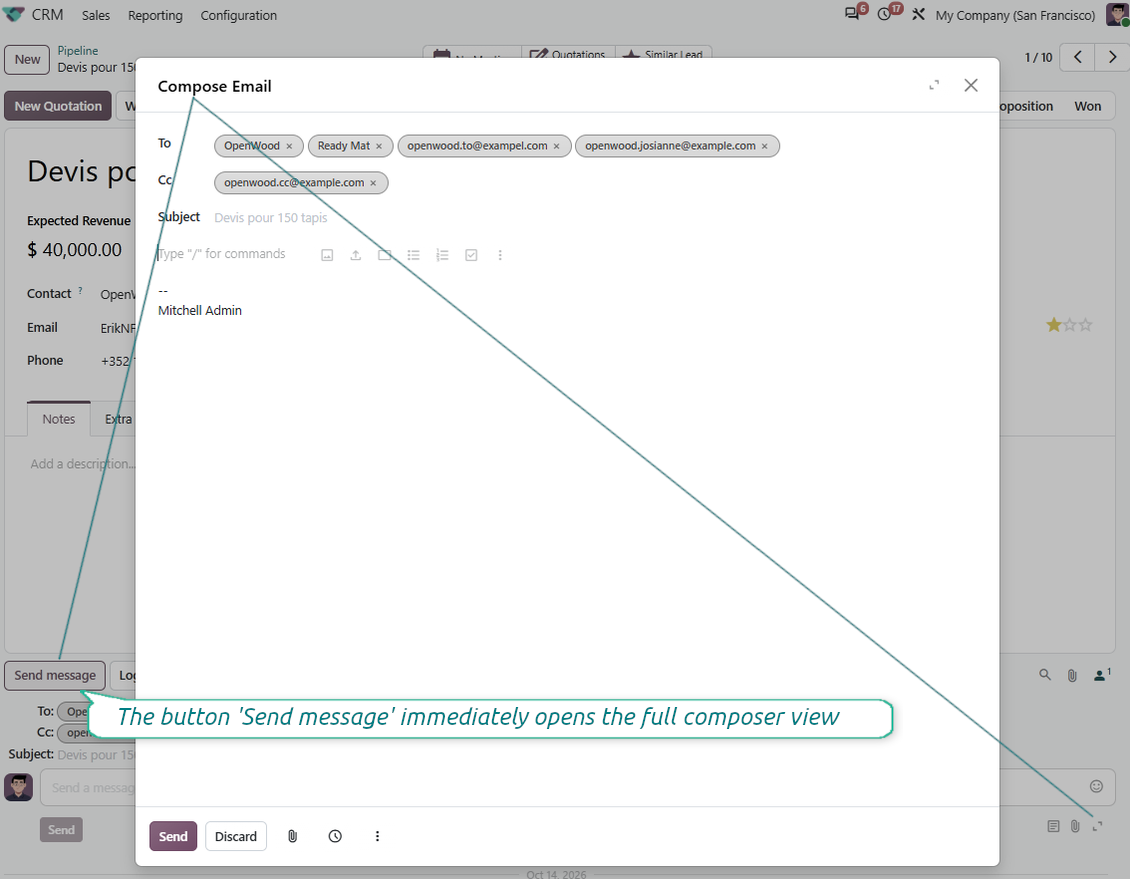Open the activities clock icon

pos(885,14)
